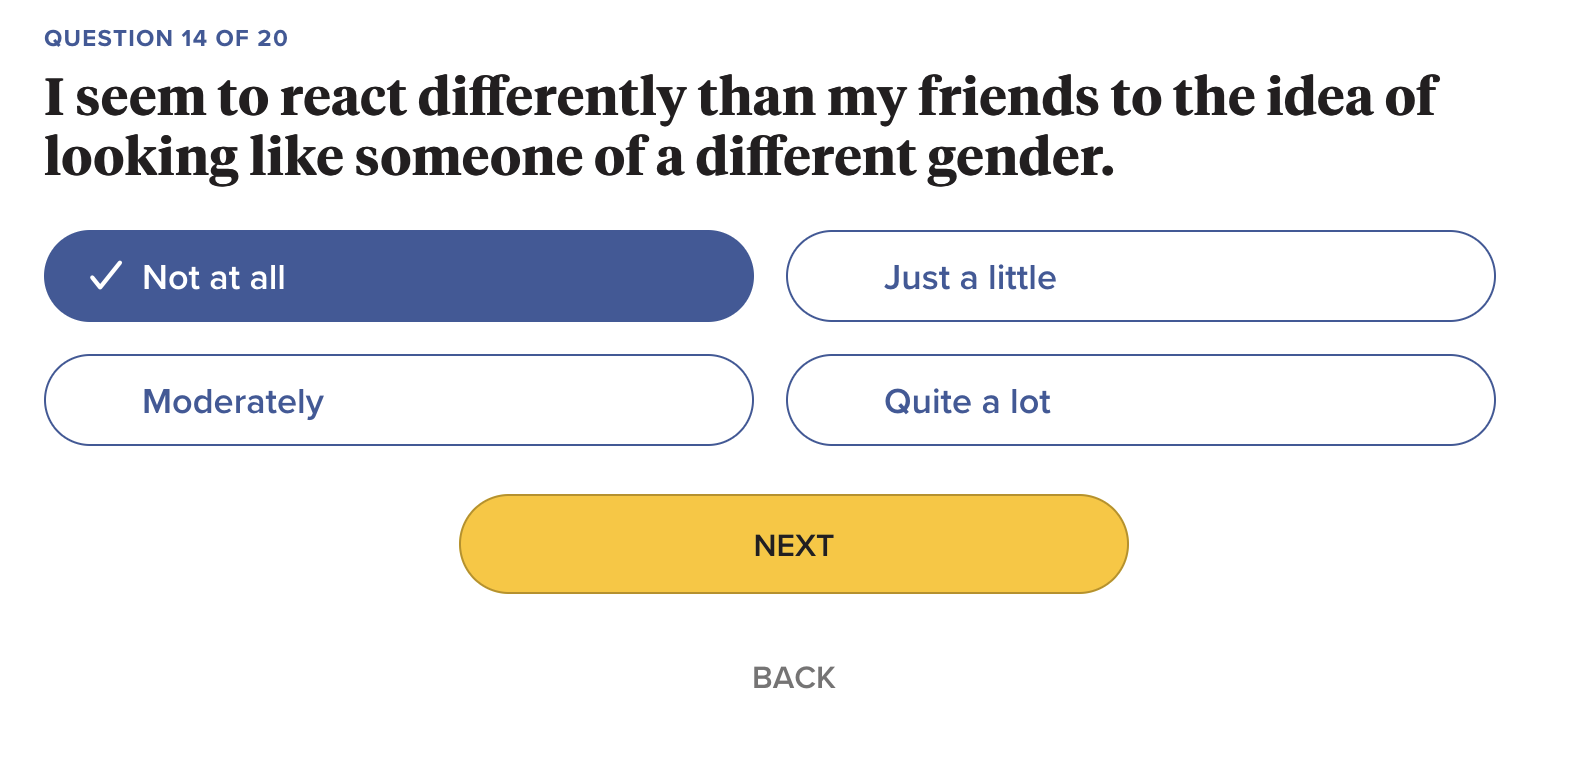Image resolution: width=1590 pixels, height=774 pixels.
Task: Pick "Moderately" as the answer
Action: 398,400
